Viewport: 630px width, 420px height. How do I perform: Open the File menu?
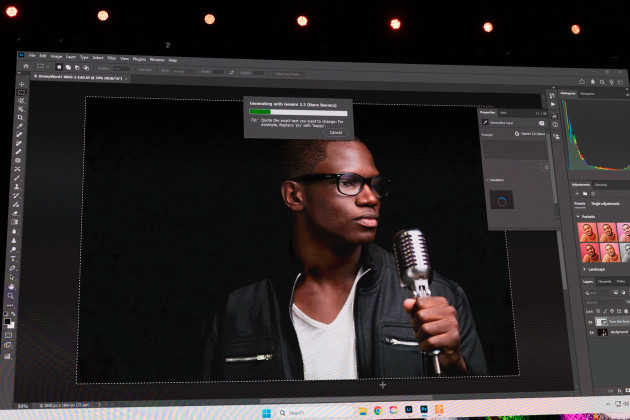pos(32,55)
